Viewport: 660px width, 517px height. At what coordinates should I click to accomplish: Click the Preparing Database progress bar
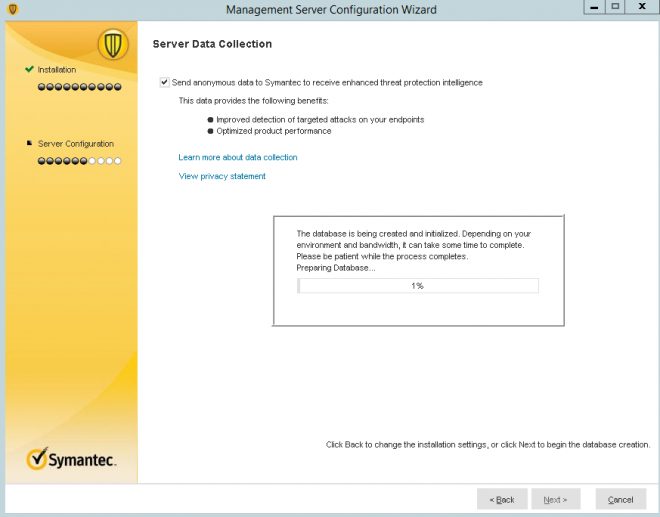(418, 286)
